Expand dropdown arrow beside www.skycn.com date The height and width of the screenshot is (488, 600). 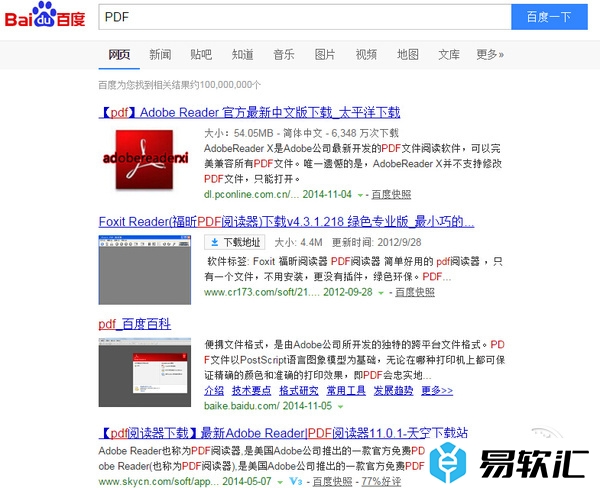(x=280, y=482)
